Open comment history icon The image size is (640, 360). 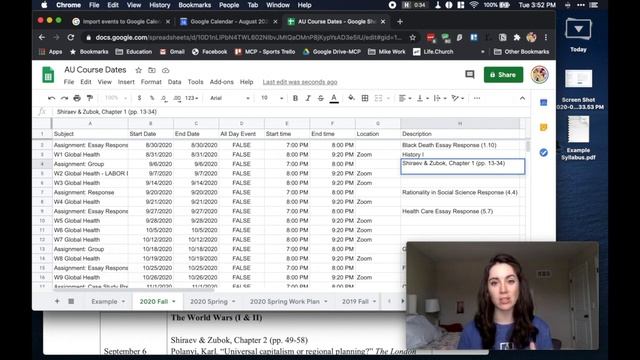[470, 75]
